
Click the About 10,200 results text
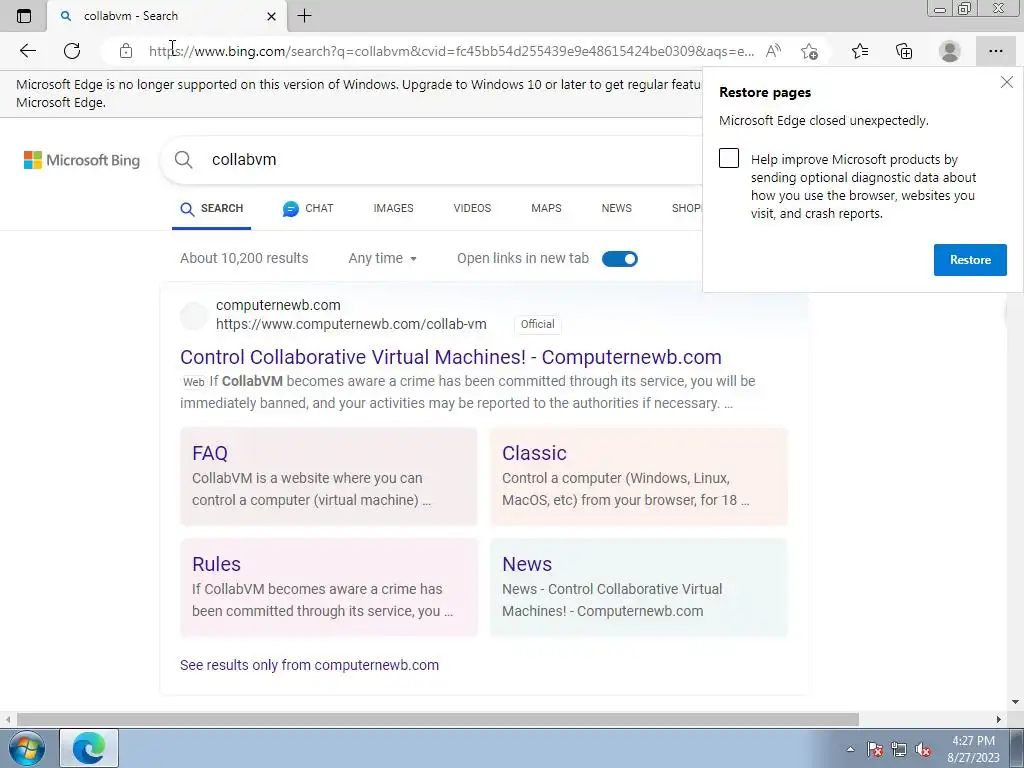[244, 259]
